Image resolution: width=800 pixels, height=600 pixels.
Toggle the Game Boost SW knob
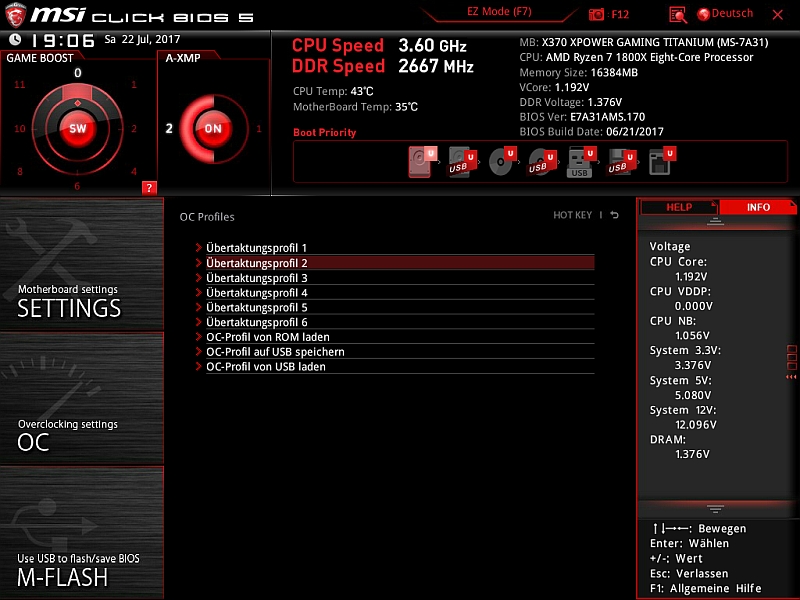(78, 129)
